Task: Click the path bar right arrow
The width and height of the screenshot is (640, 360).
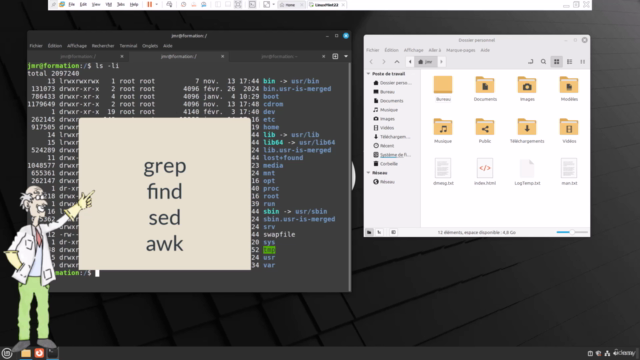Action: pyautogui.click(x=441, y=62)
